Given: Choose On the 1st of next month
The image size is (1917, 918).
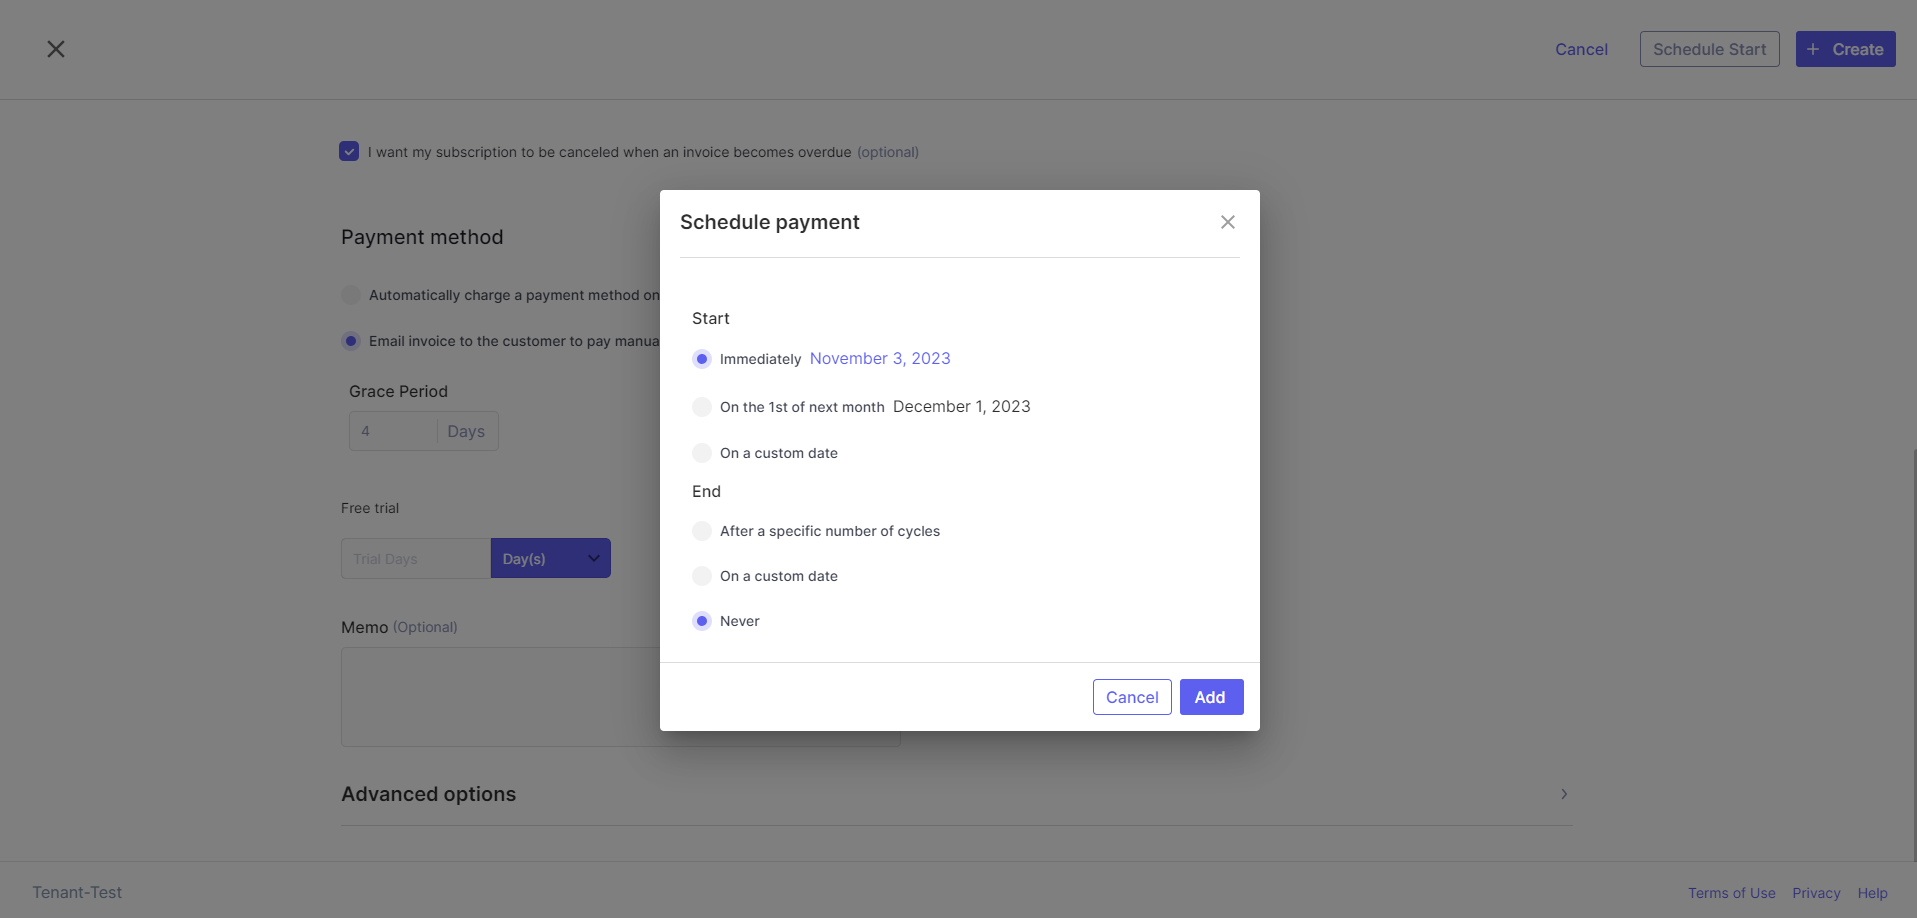Looking at the screenshot, I should click(x=702, y=407).
